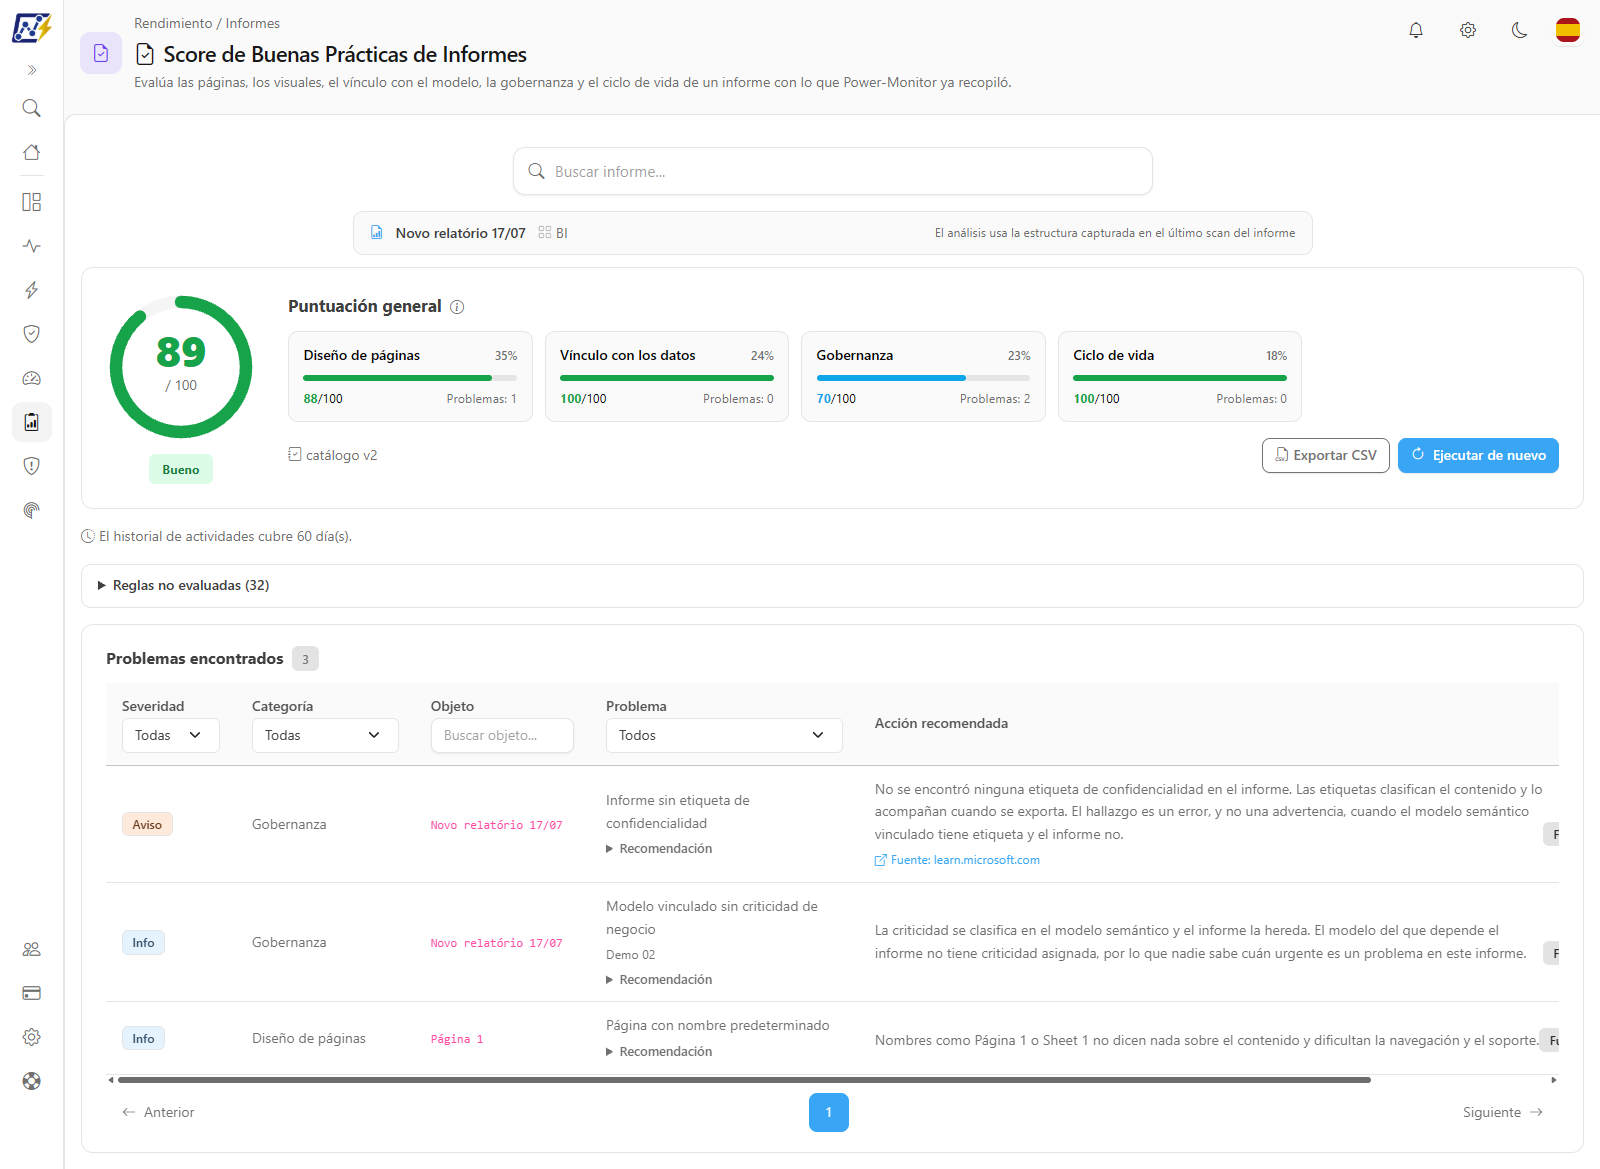
Task: Open the Severidad filter dropdown
Action: (x=170, y=735)
